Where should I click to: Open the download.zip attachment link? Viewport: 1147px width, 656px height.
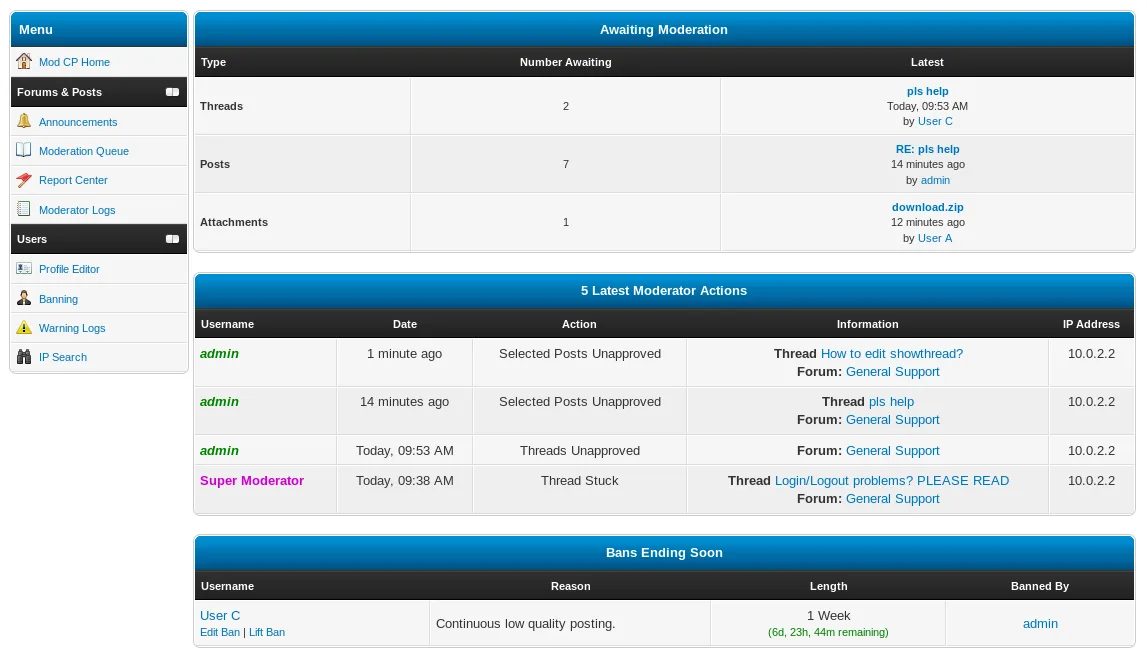pyautogui.click(x=928, y=207)
